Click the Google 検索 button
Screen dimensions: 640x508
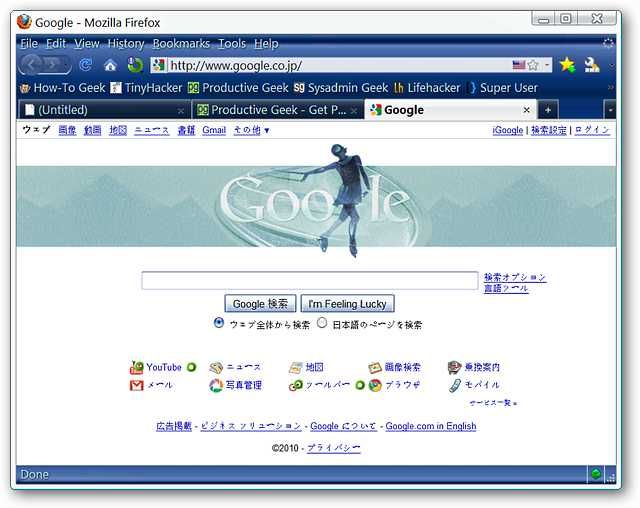[x=260, y=304]
